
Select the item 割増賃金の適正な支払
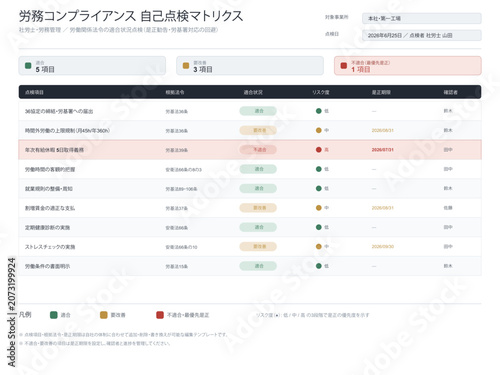click(50, 208)
